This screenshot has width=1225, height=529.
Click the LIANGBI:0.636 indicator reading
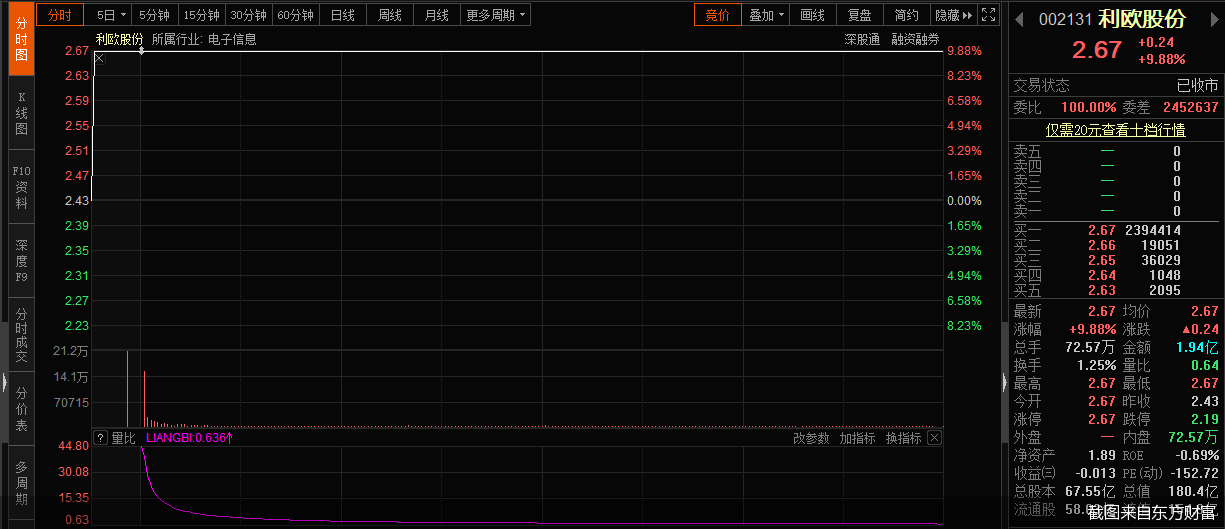[x=189, y=438]
